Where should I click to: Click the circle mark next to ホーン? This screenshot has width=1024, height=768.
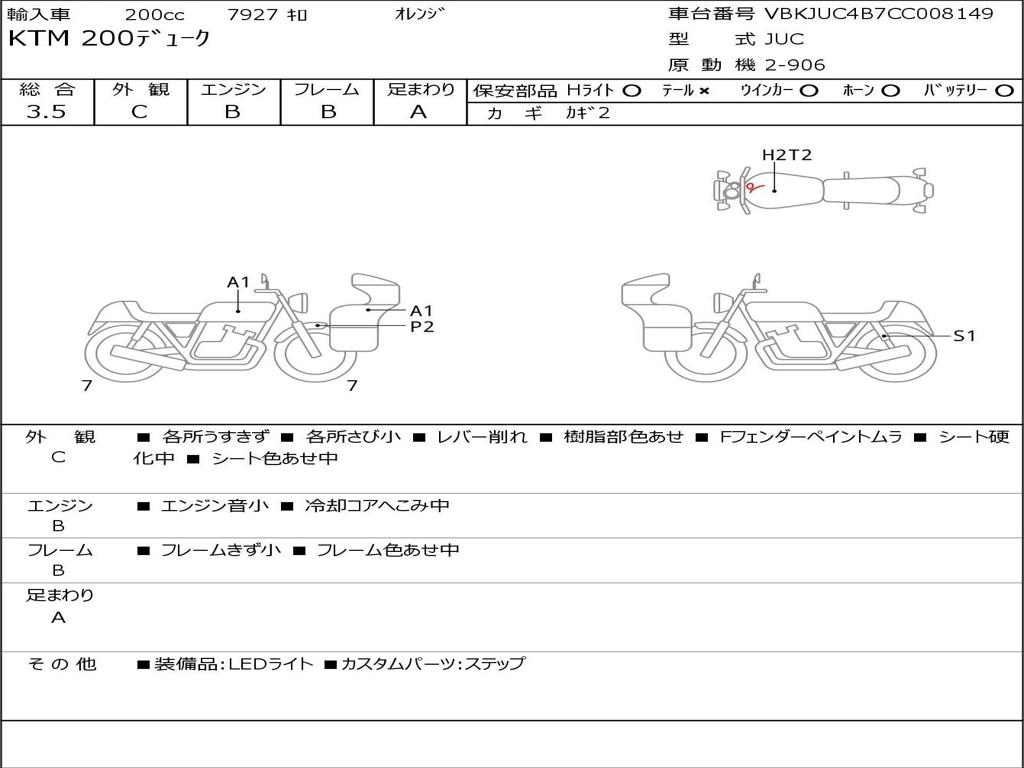tap(891, 90)
